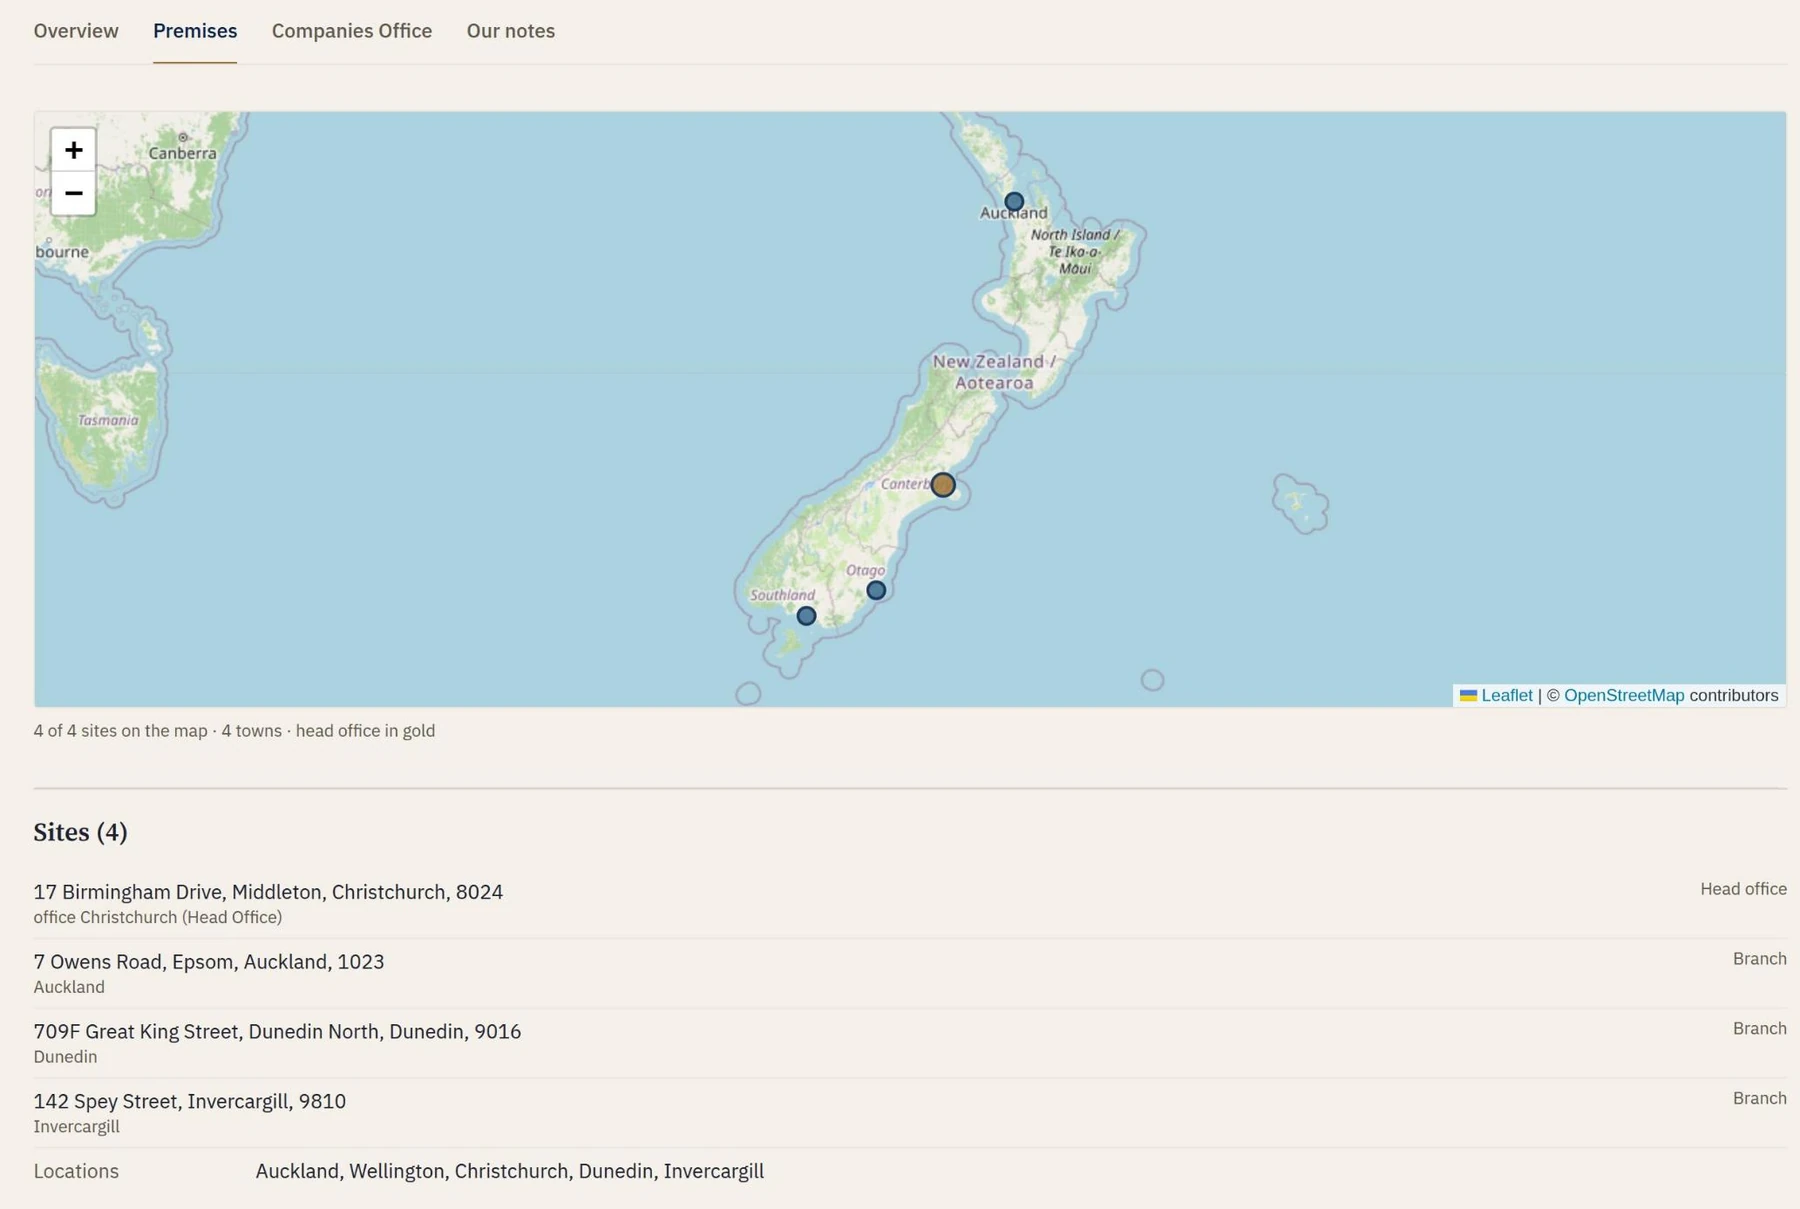The image size is (1800, 1209).
Task: Click the Tasmania label on the map
Action: click(x=108, y=420)
